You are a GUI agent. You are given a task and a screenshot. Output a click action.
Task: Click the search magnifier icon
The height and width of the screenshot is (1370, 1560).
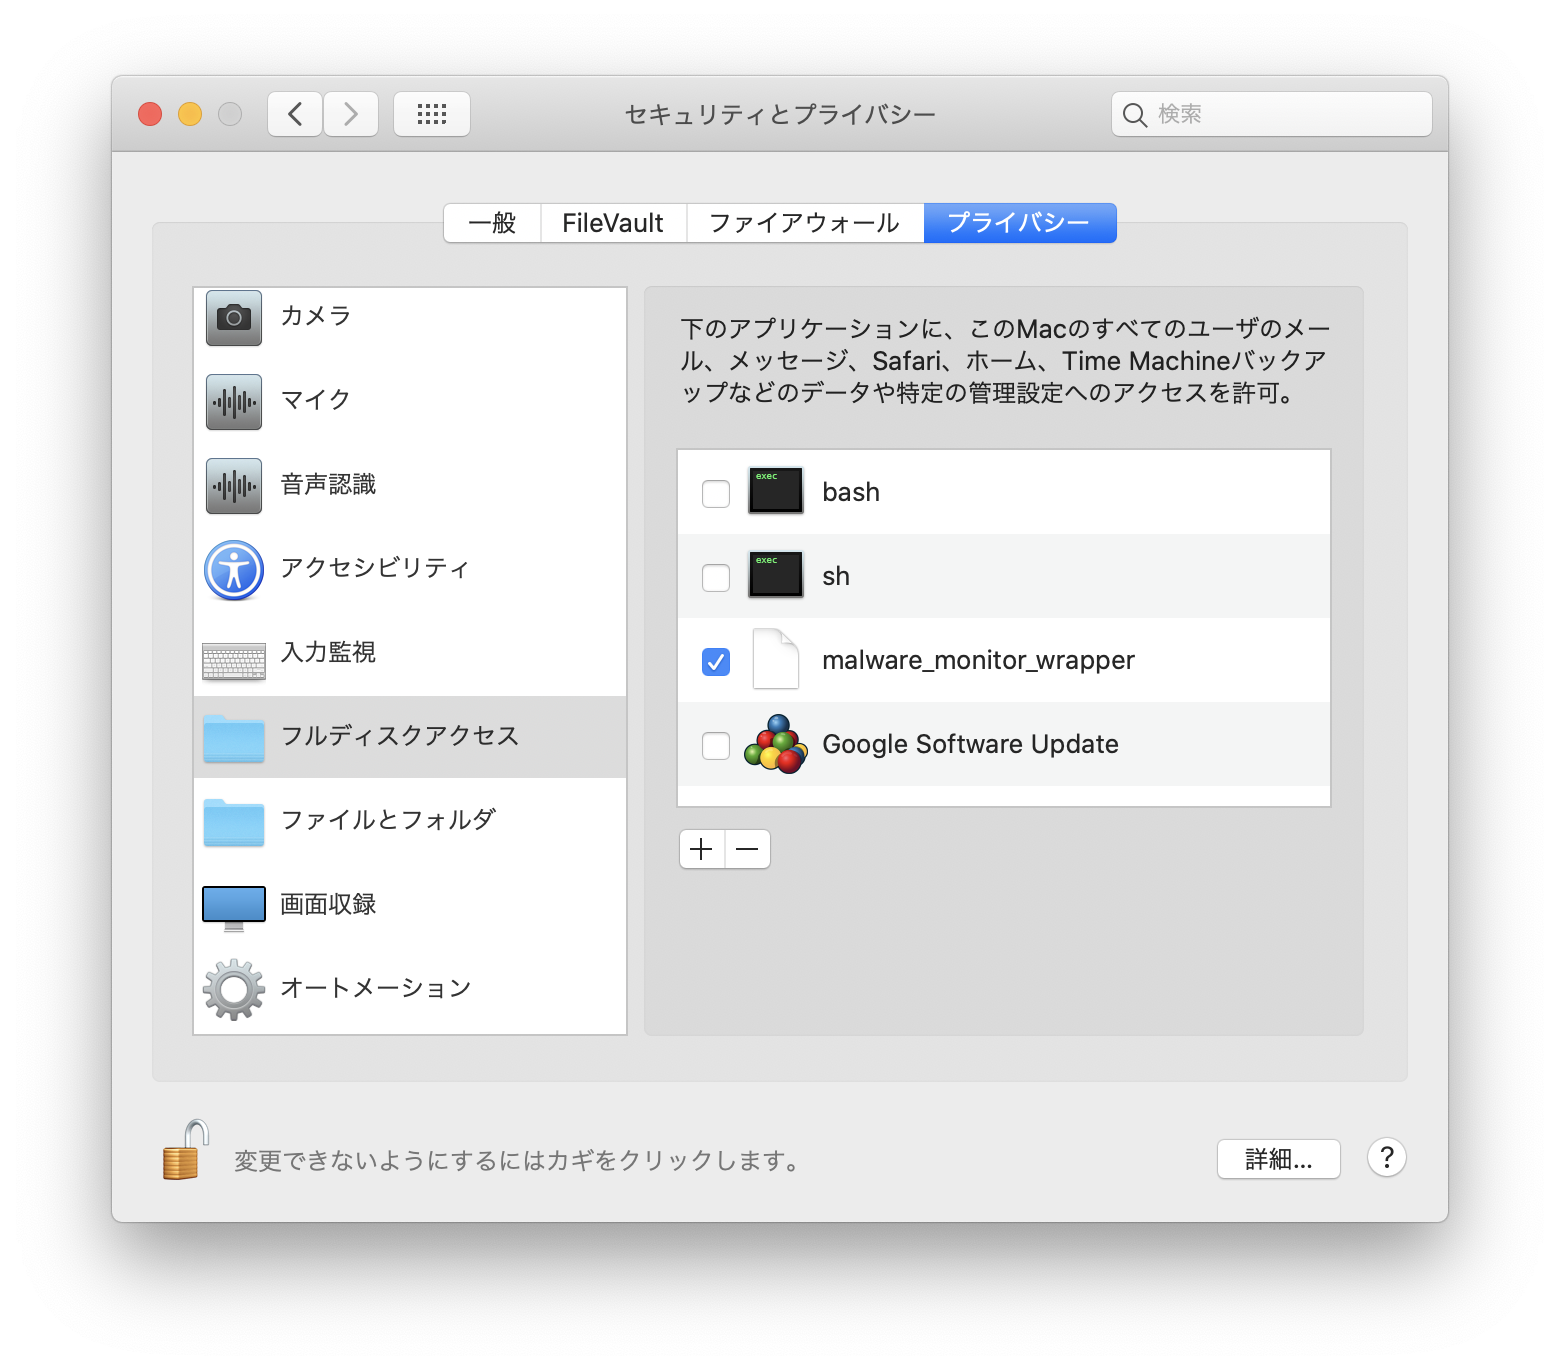point(1135,115)
